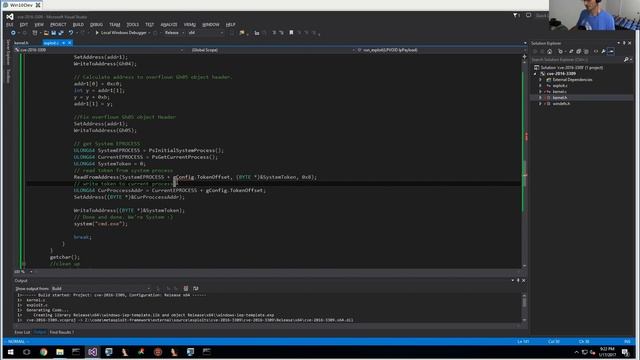Viewport: 640px width, 360px height.
Task: Open the TOOLS menu
Action: pyautogui.click(x=133, y=24)
